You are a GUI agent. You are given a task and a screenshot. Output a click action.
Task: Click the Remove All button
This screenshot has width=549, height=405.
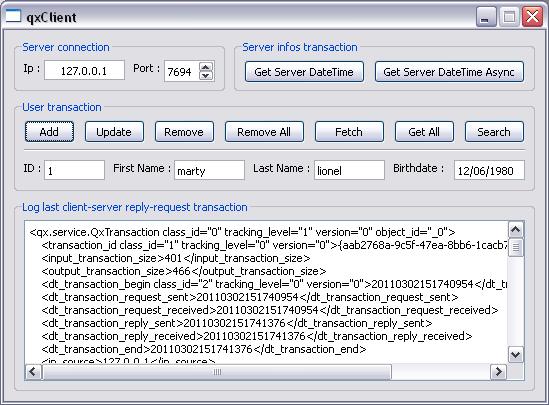click(264, 132)
